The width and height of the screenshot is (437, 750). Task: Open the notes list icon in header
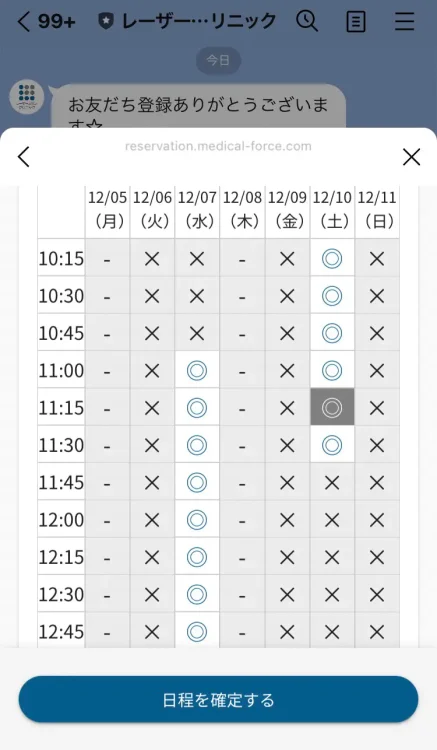[x=356, y=22]
